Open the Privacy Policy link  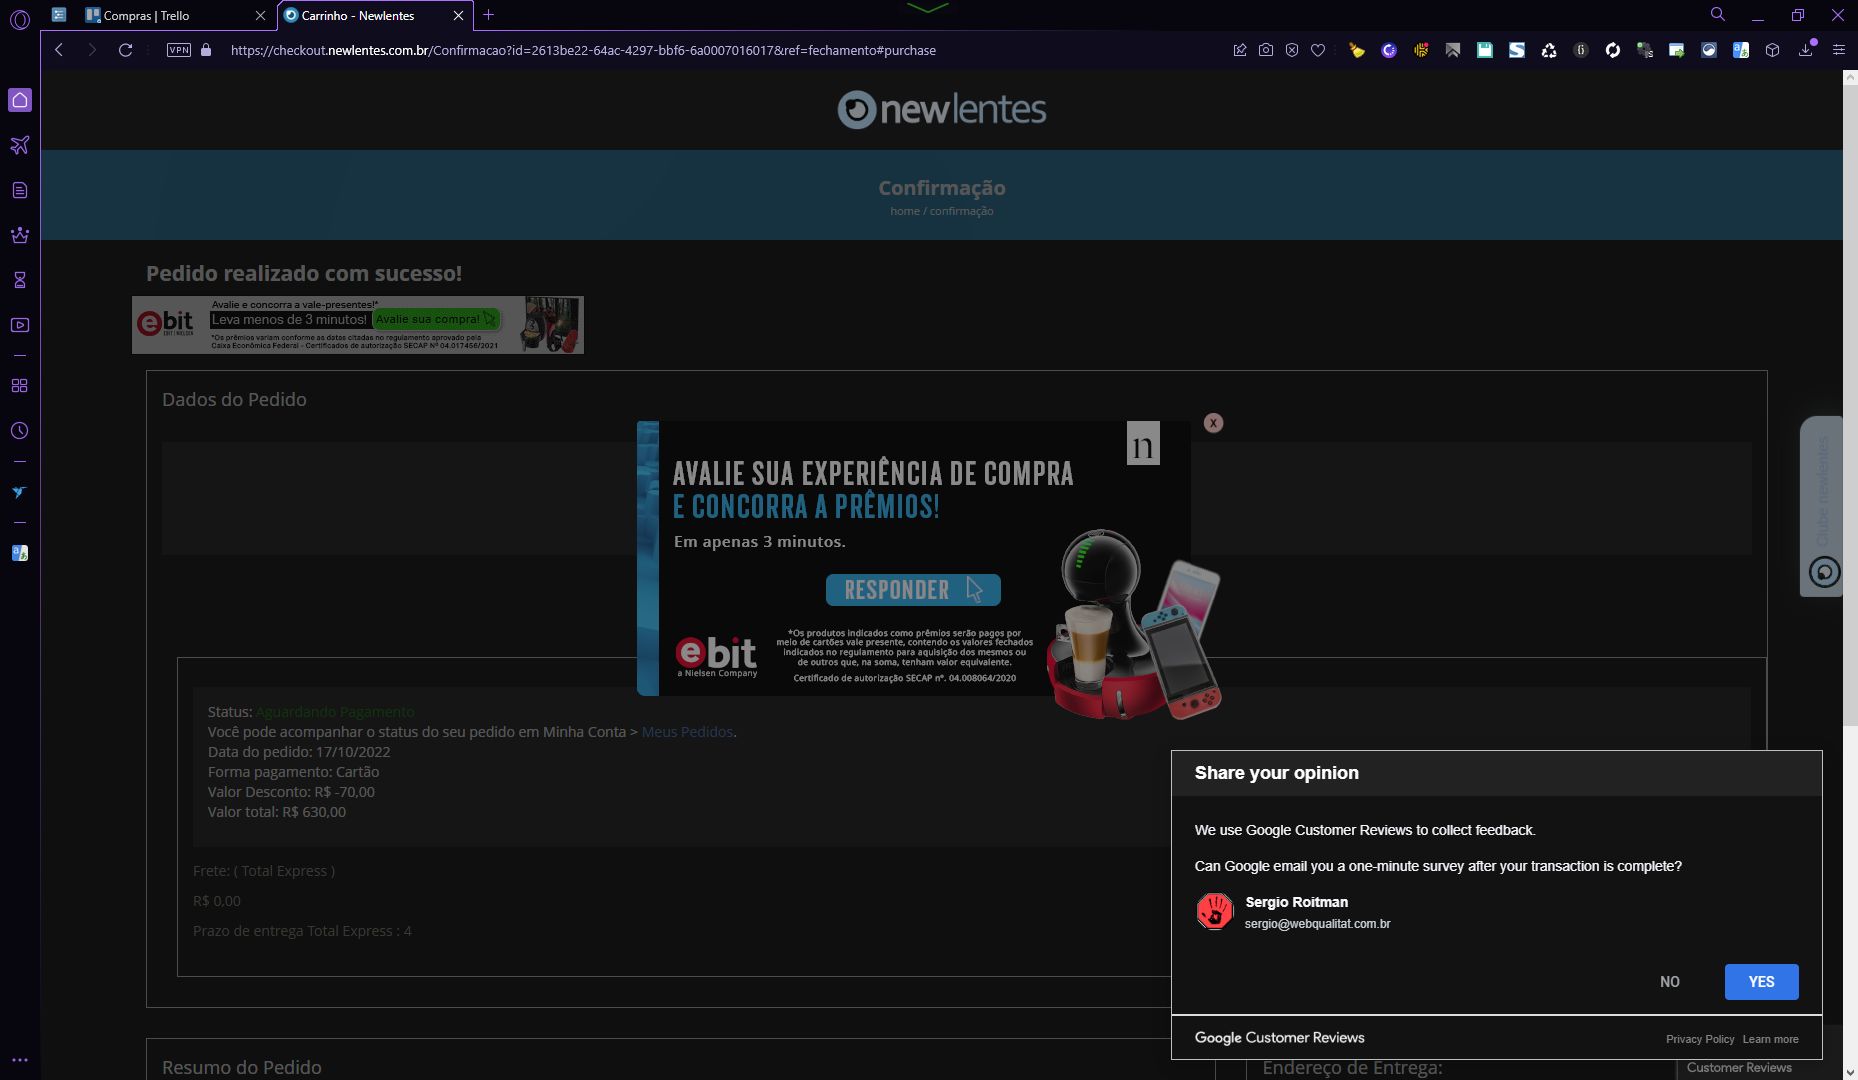[1700, 1039]
